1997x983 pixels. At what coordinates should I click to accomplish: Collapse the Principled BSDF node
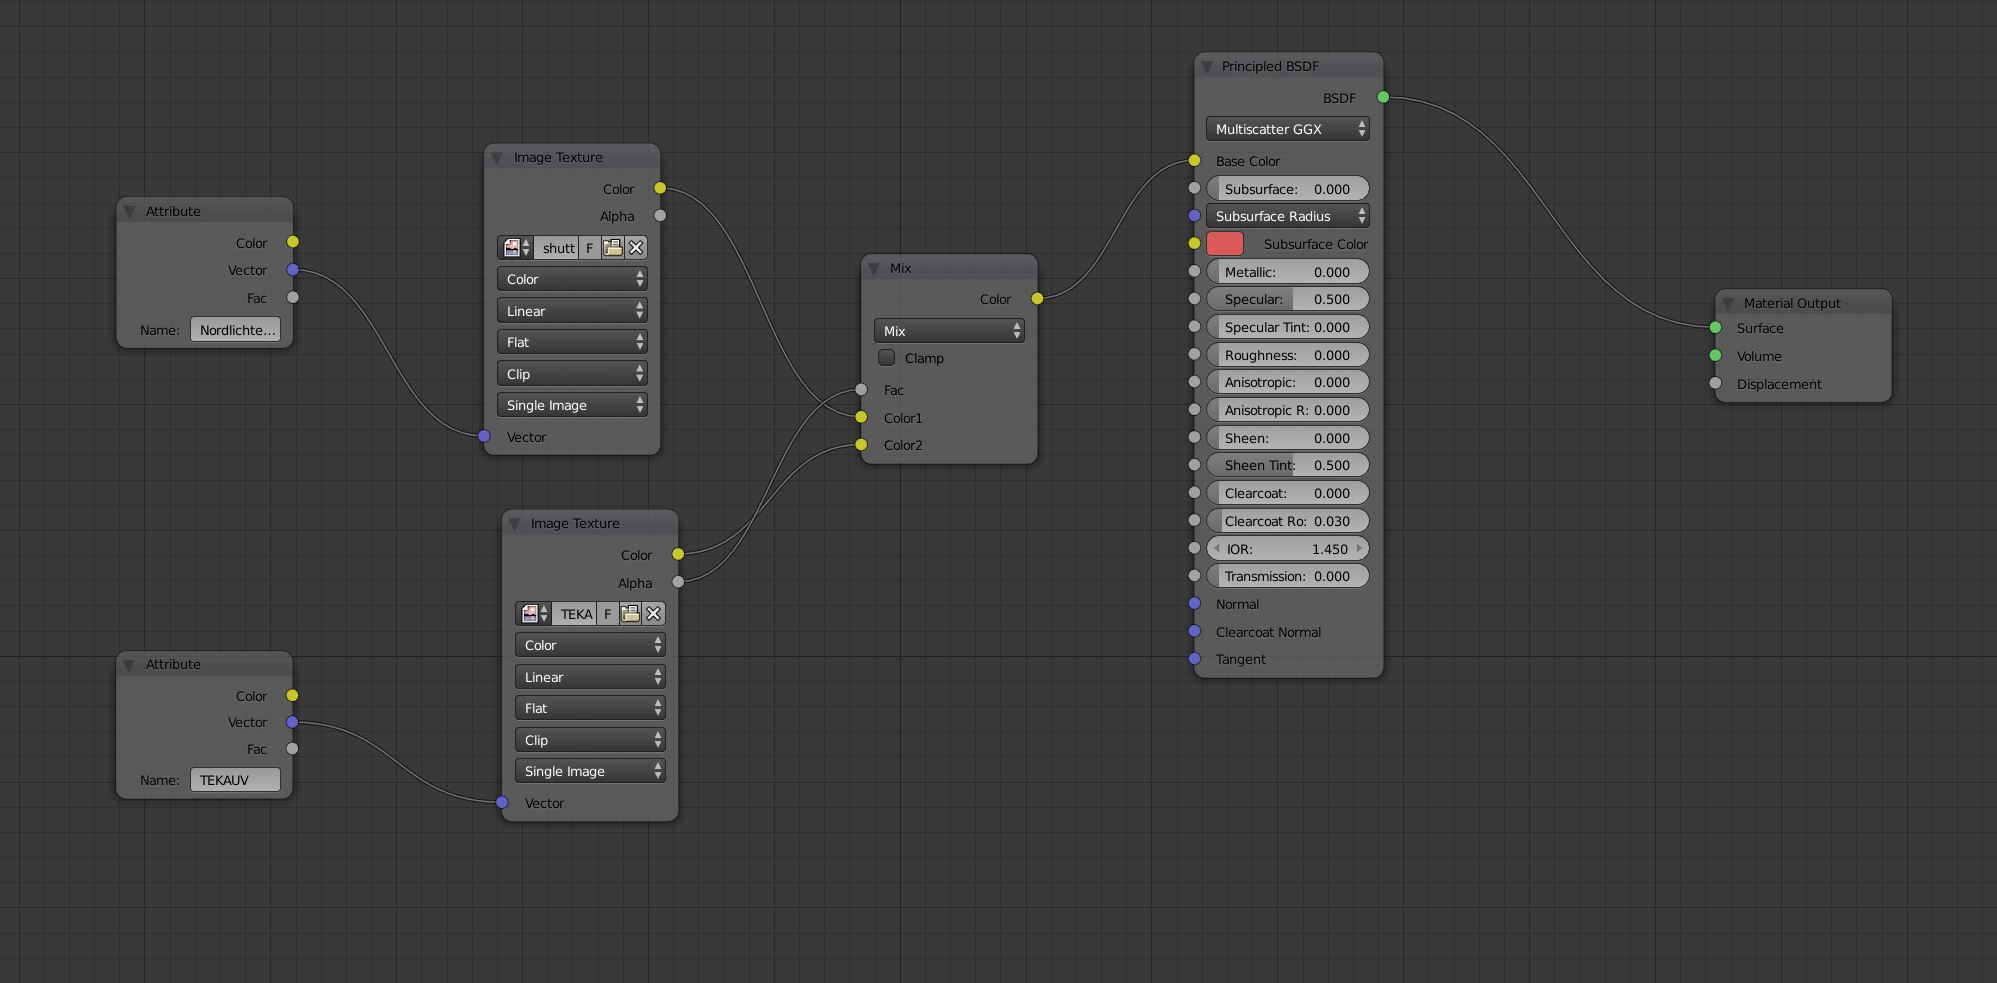coord(1208,66)
